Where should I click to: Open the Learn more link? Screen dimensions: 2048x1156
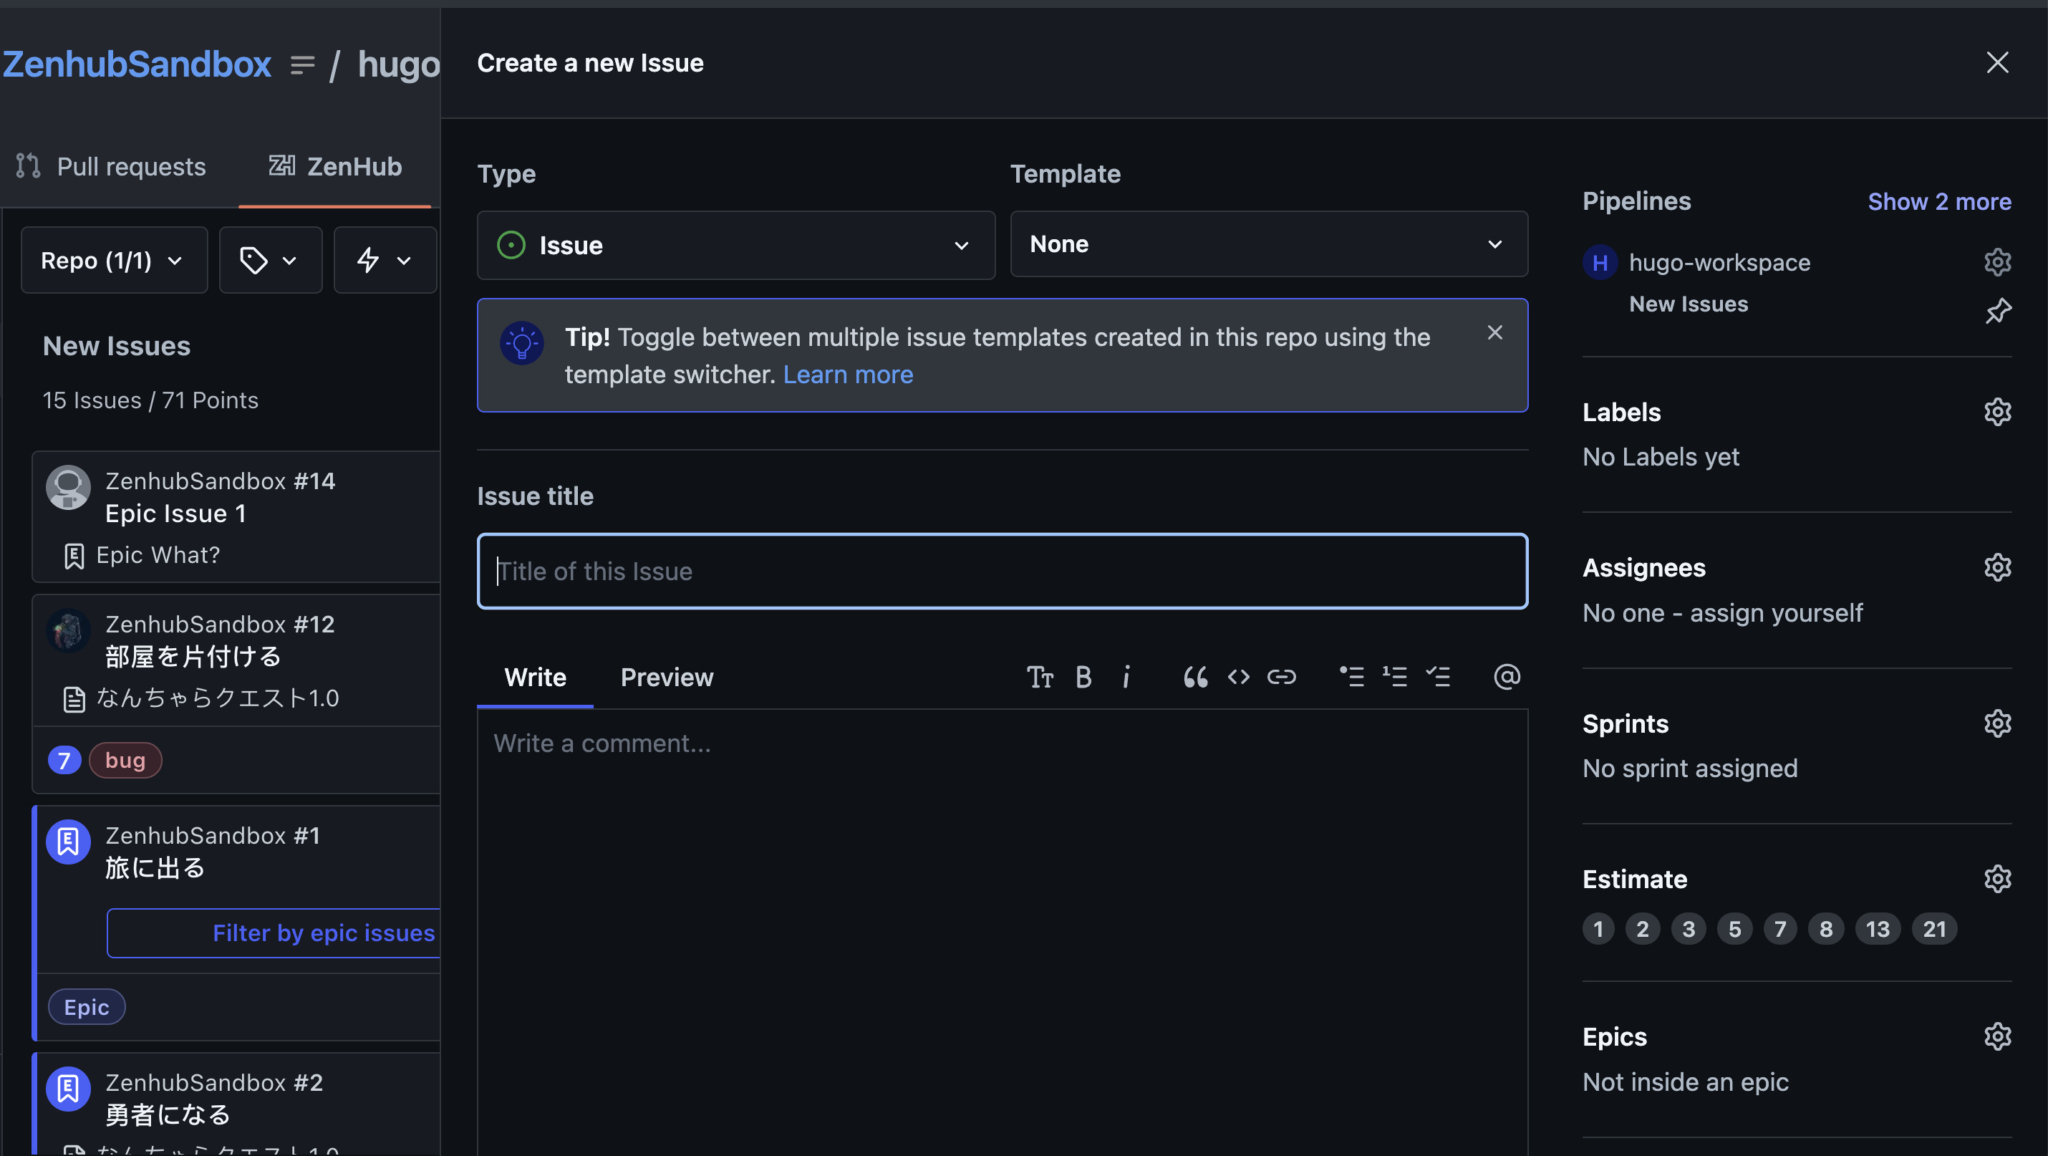tap(847, 374)
